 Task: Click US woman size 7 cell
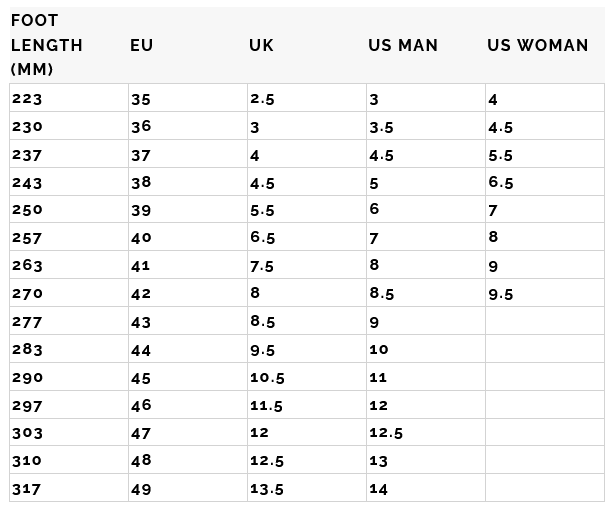(x=493, y=211)
